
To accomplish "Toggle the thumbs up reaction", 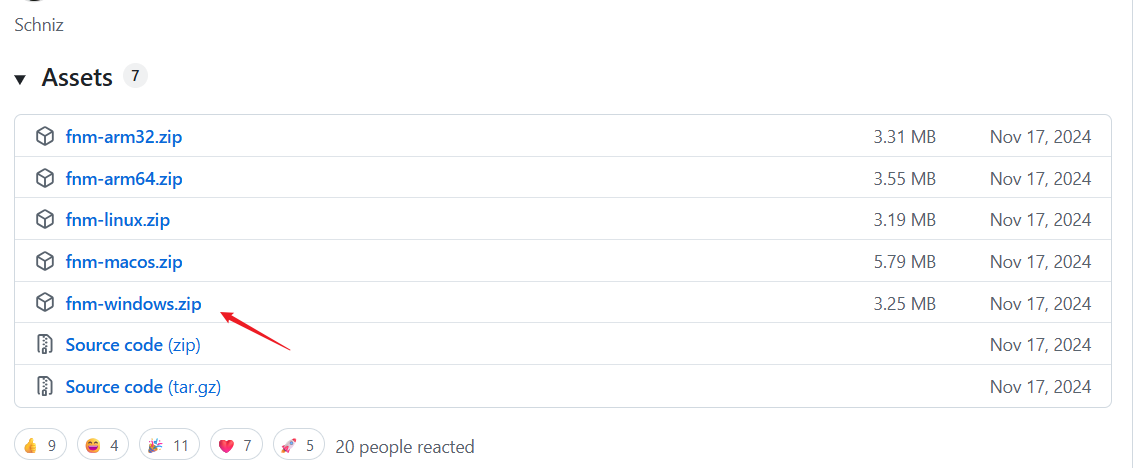I will [41, 445].
